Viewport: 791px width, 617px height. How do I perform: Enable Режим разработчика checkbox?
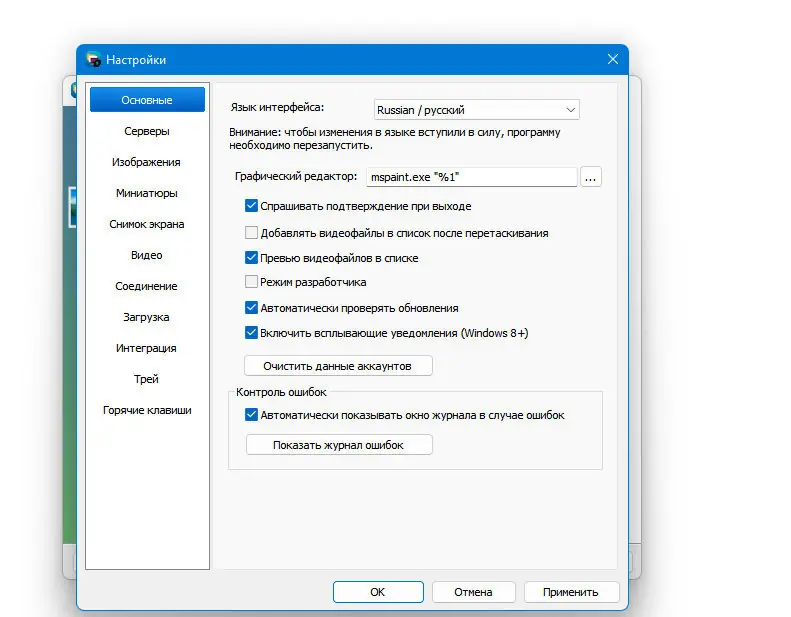tap(251, 282)
